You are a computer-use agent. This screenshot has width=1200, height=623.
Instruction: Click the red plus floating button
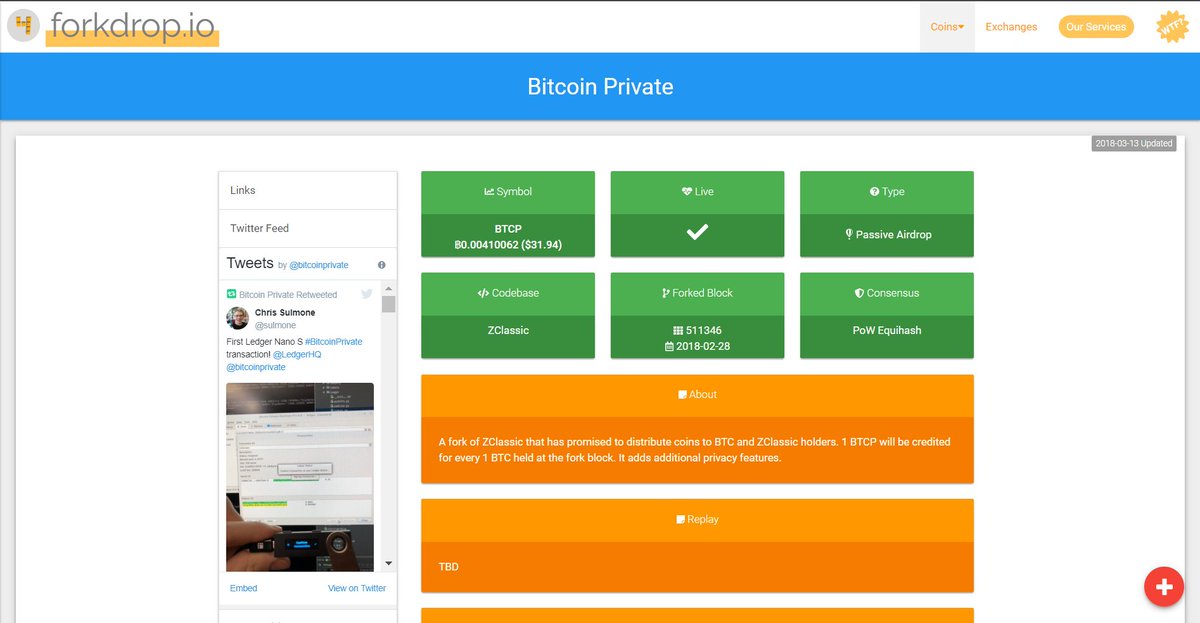click(1163, 587)
